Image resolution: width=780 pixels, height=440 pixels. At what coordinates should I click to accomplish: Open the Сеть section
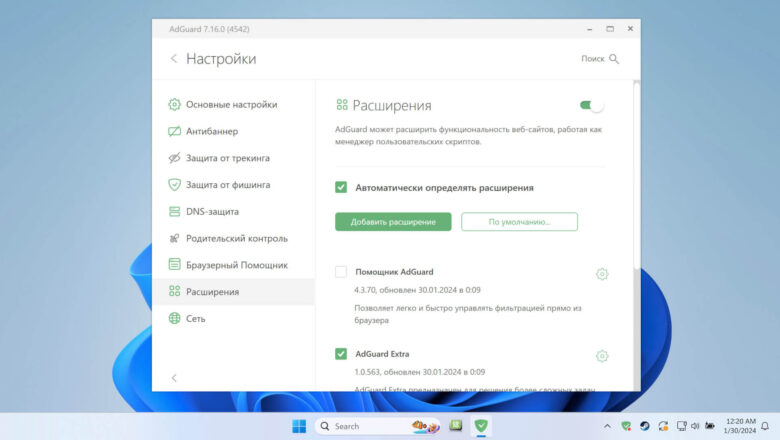233,319
